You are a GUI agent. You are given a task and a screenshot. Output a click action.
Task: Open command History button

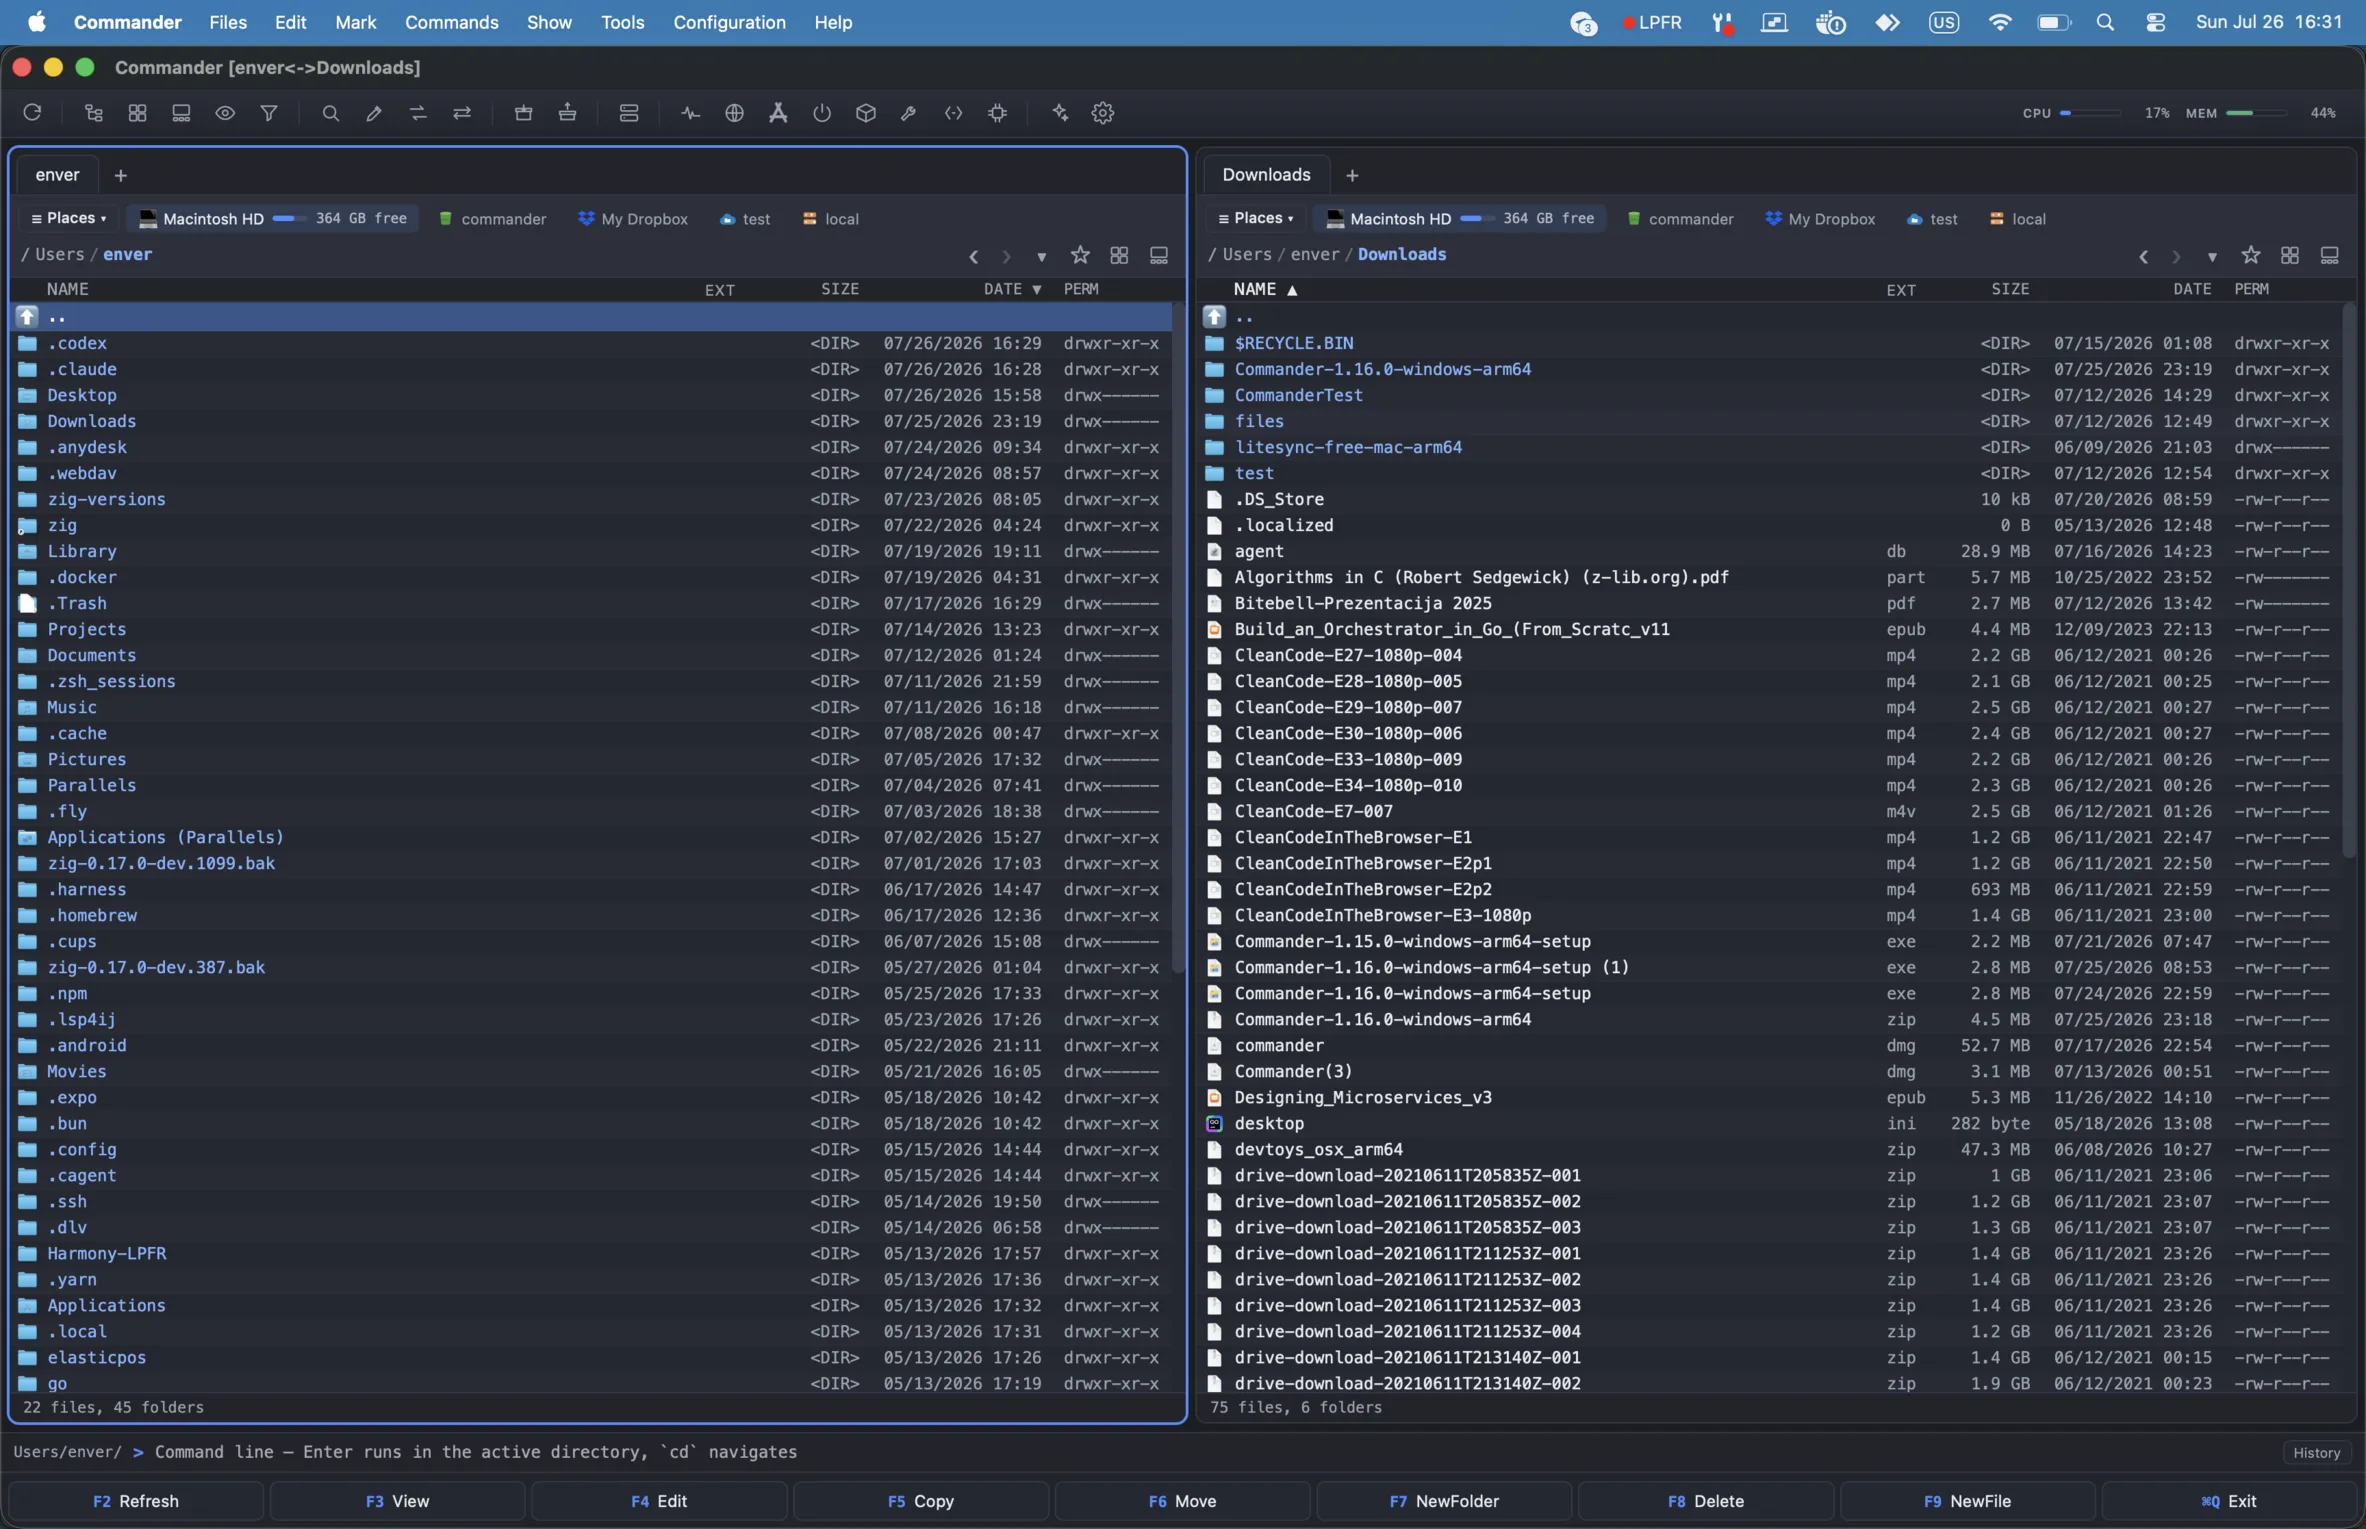(x=2316, y=1452)
